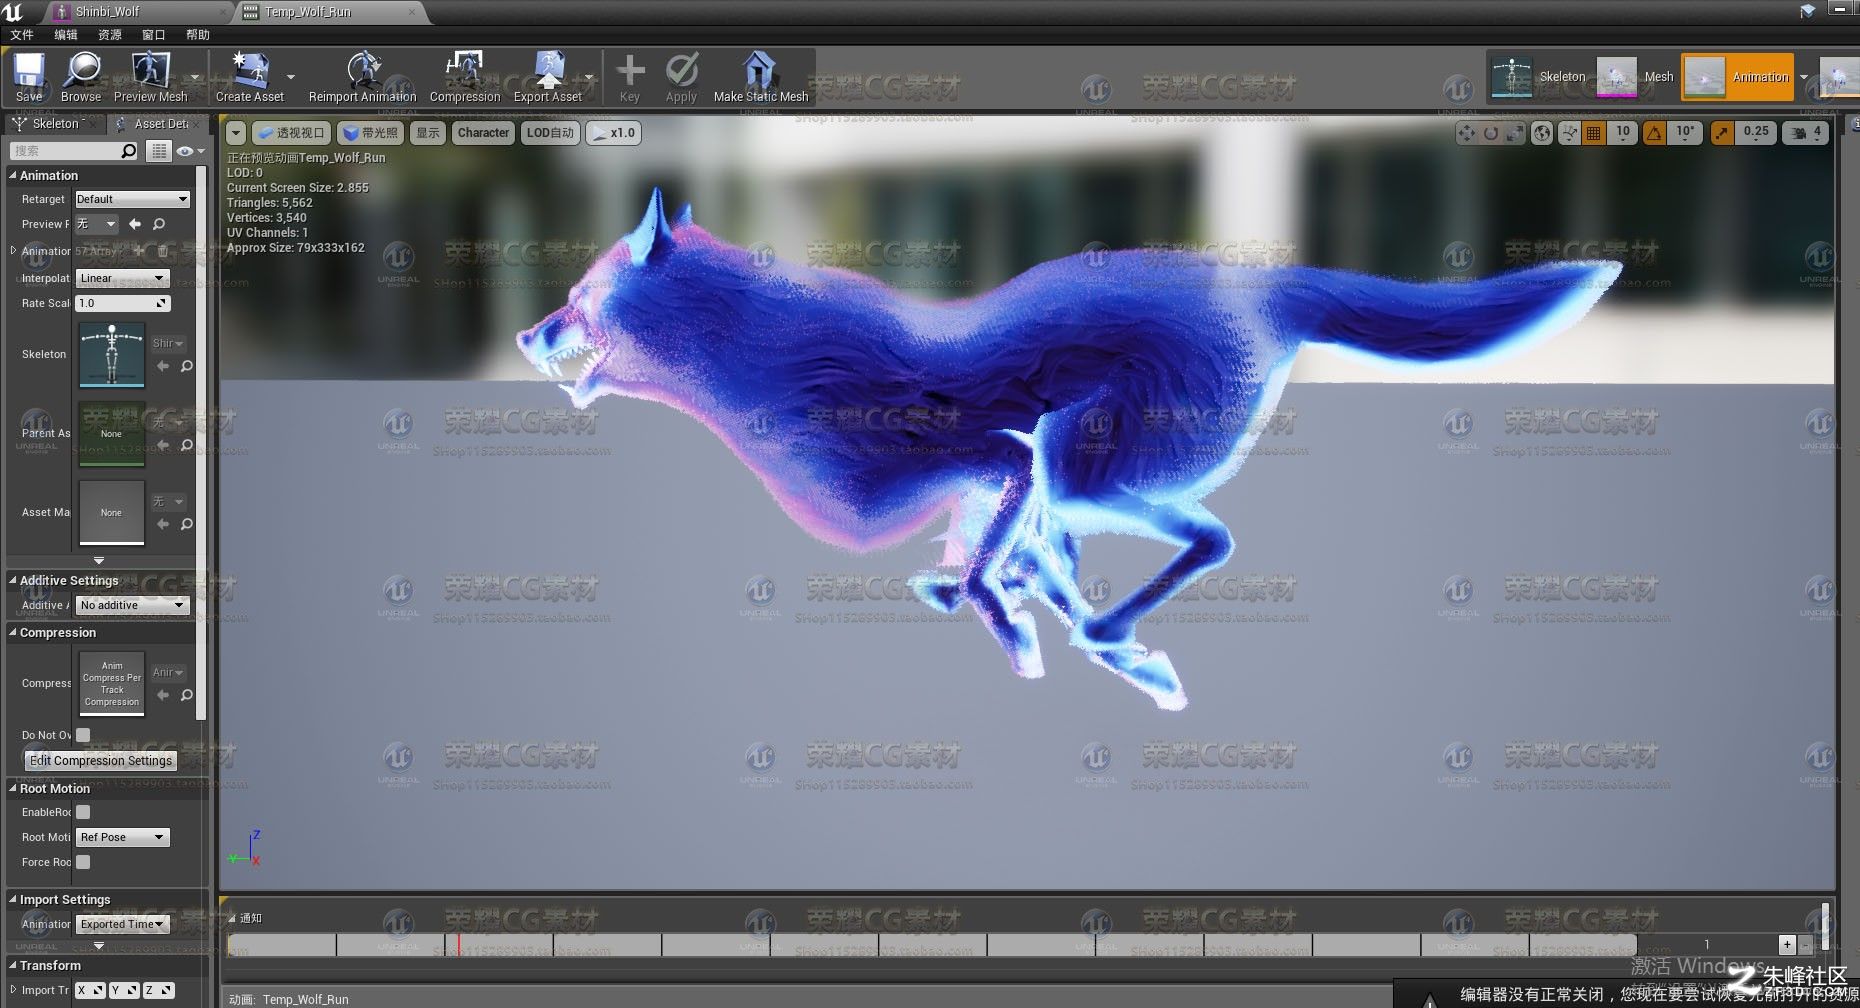
Task: Toggle the Force Root Lock checkbox
Action: (x=83, y=862)
